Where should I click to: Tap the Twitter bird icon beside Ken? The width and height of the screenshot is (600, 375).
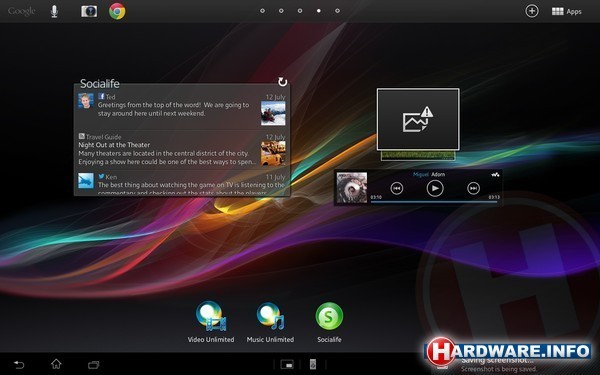[x=101, y=176]
